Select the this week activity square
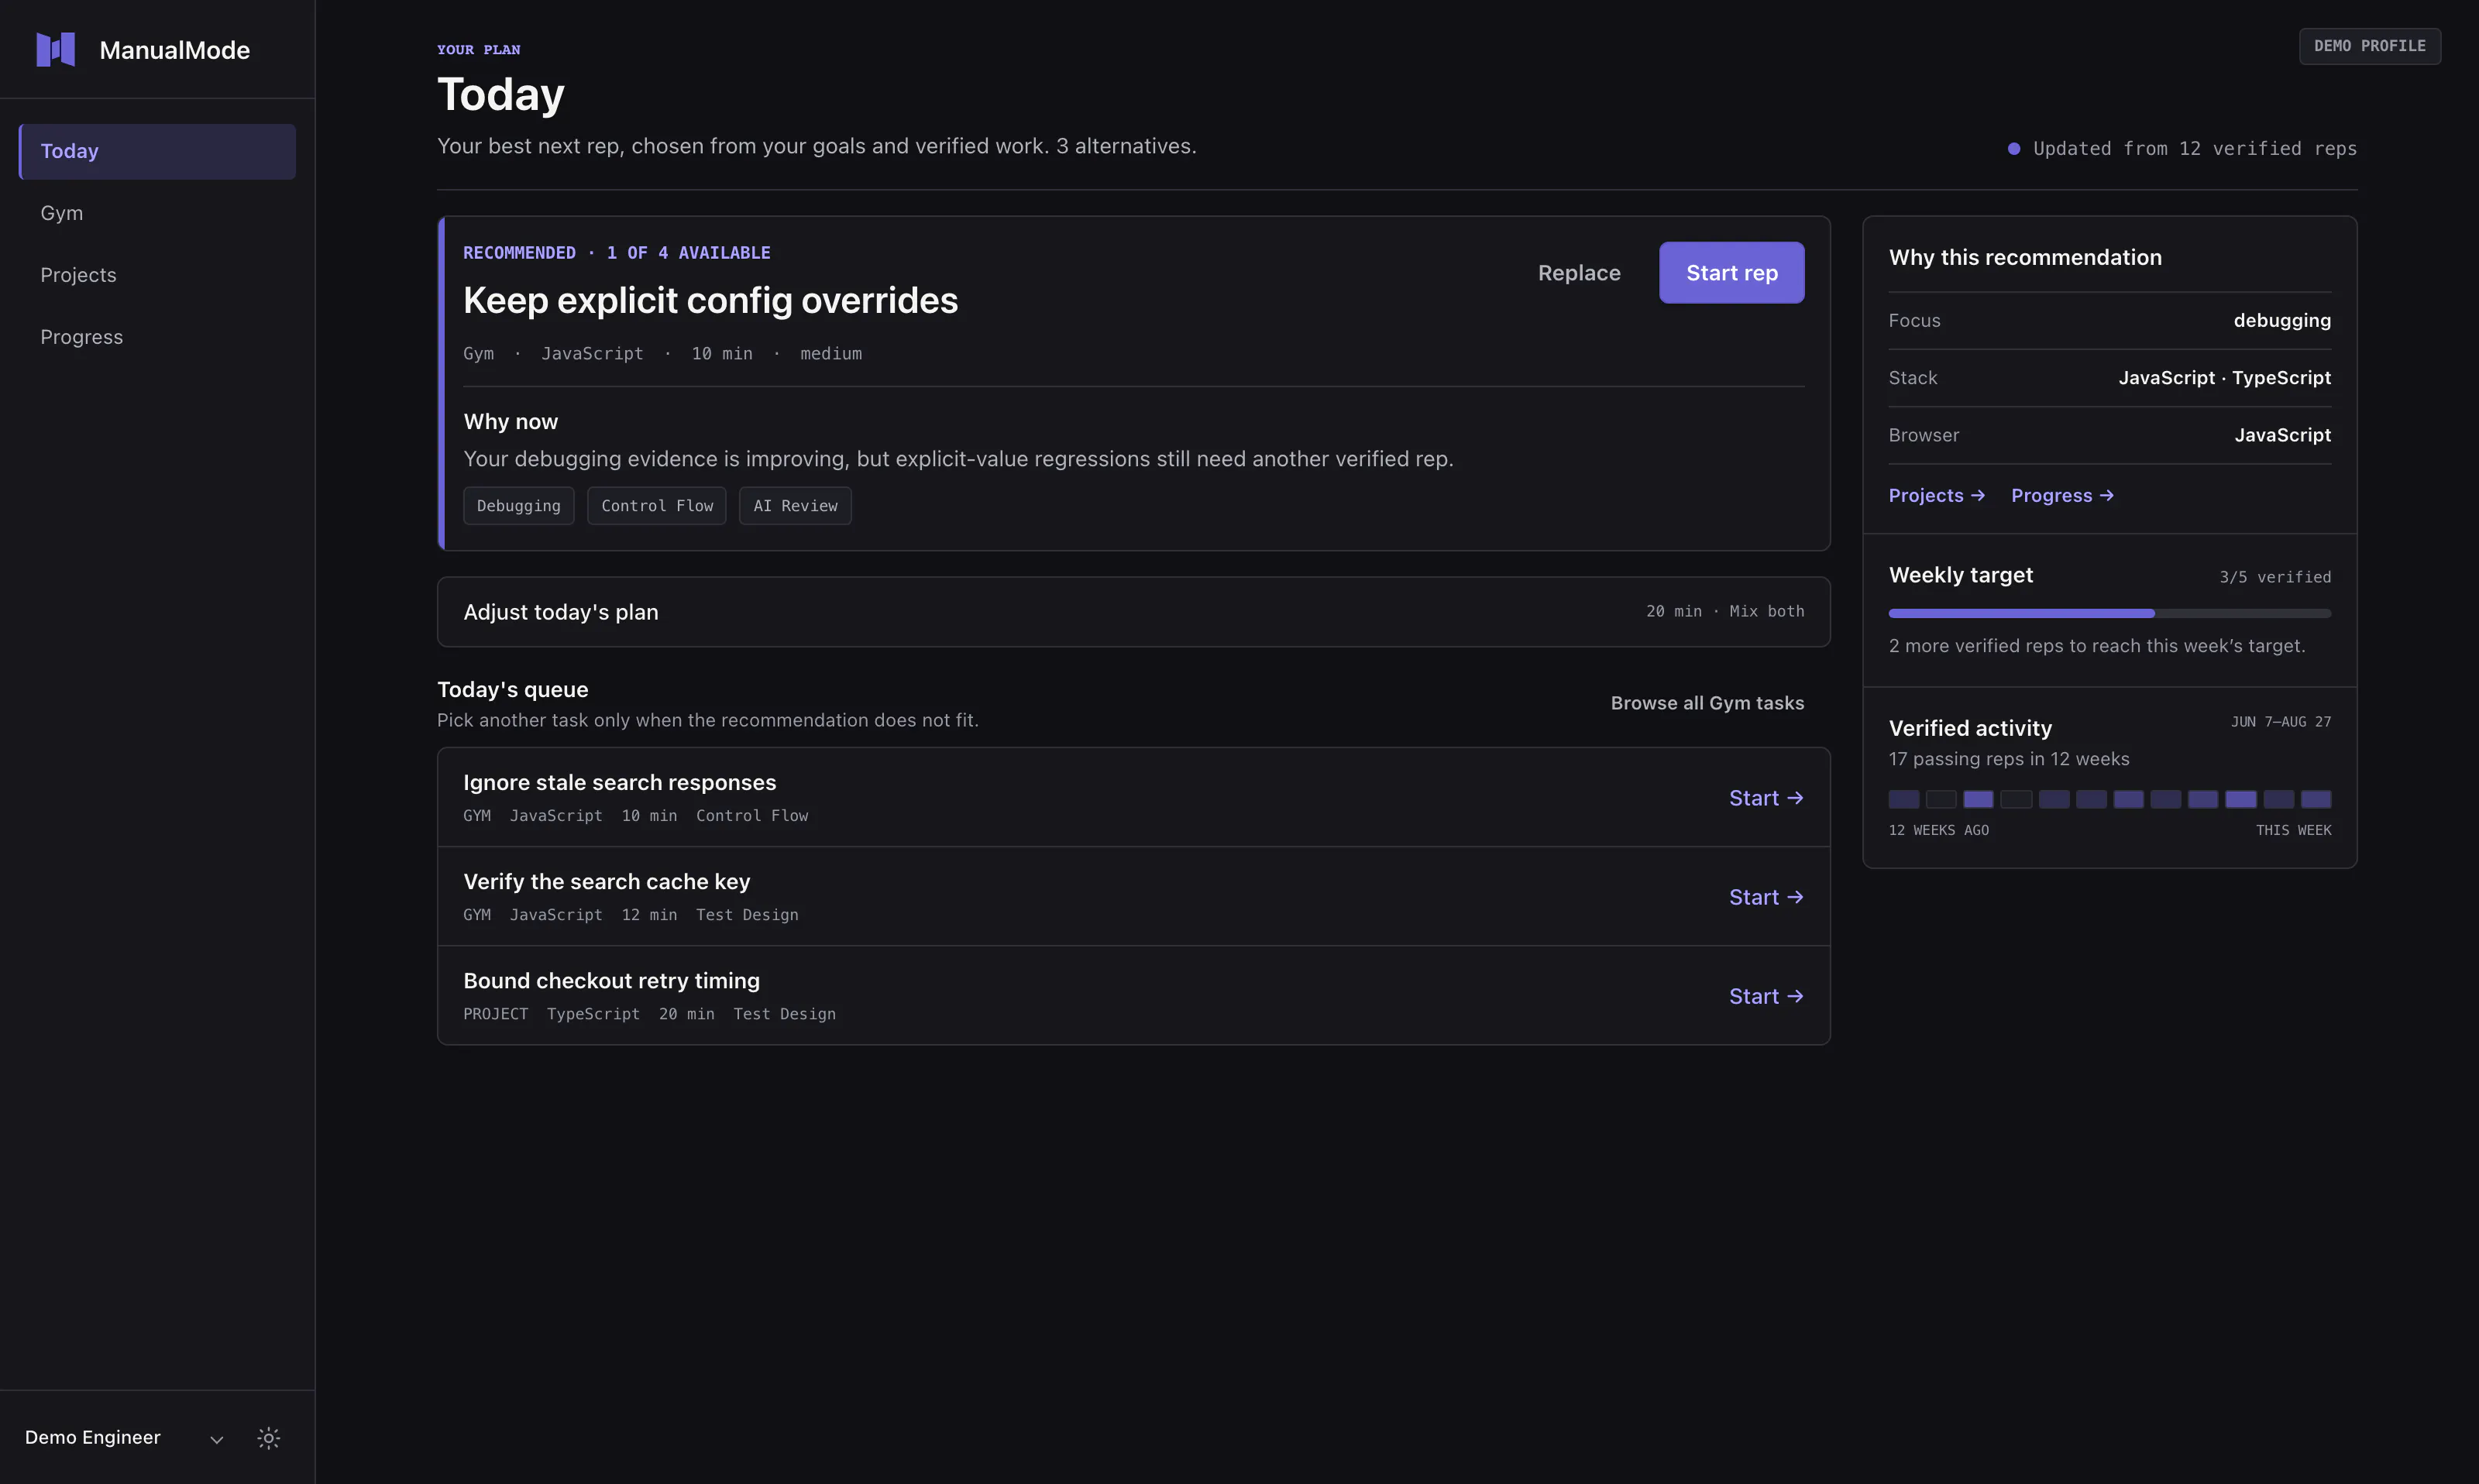This screenshot has width=2479, height=1484. tap(2315, 799)
